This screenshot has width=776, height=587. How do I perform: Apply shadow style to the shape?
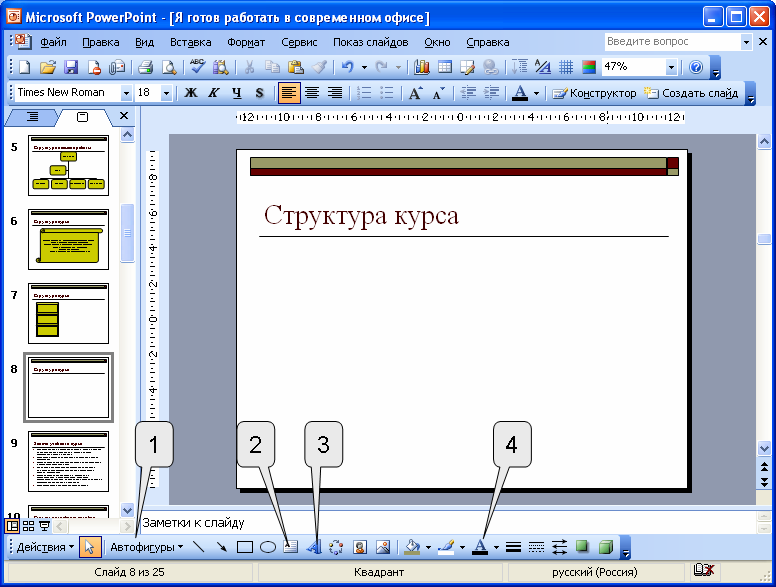pos(582,547)
